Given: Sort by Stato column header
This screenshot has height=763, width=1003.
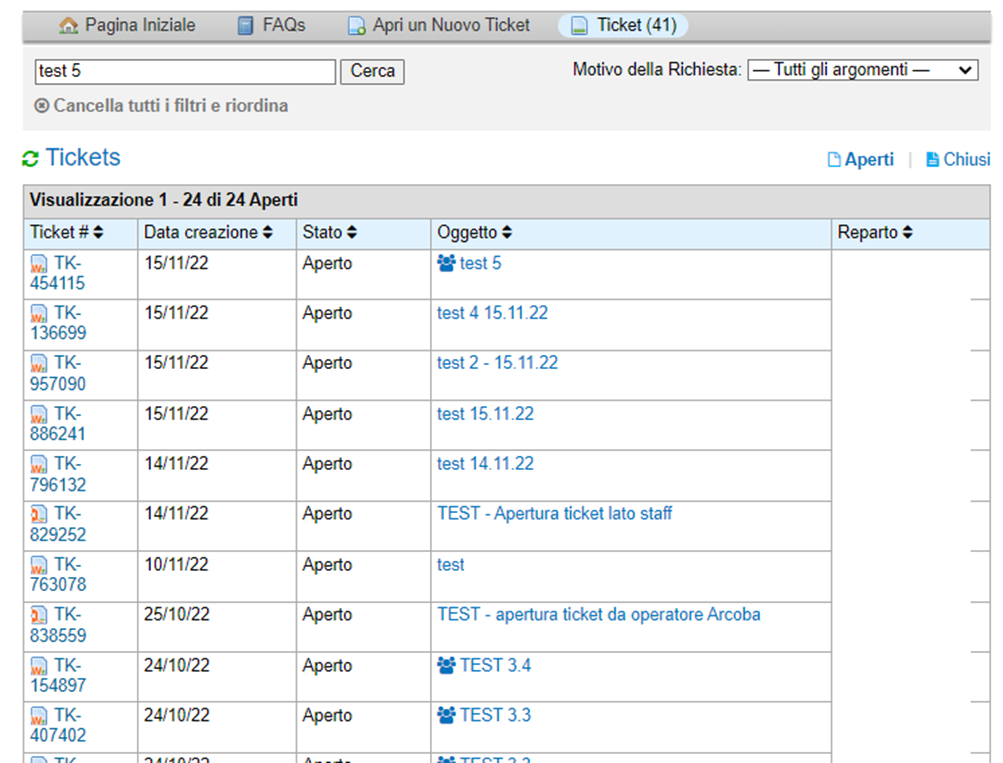Looking at the screenshot, I should pyautogui.click(x=330, y=232).
